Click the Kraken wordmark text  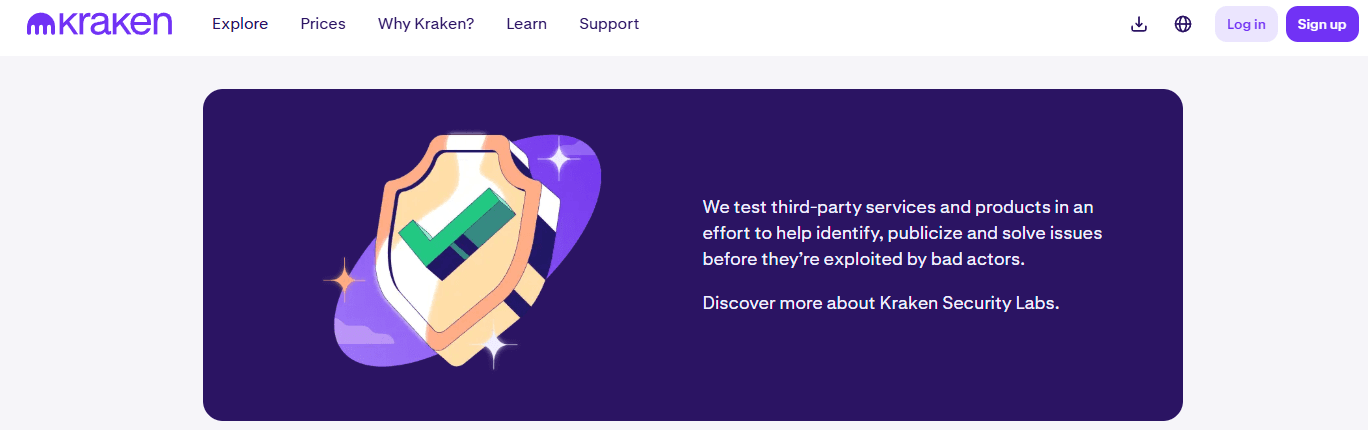point(115,24)
